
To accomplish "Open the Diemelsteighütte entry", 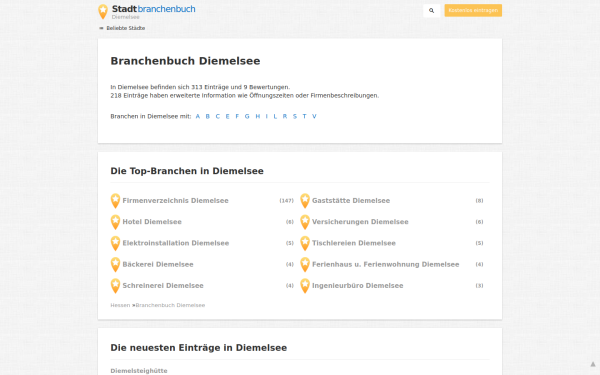I will [x=139, y=370].
